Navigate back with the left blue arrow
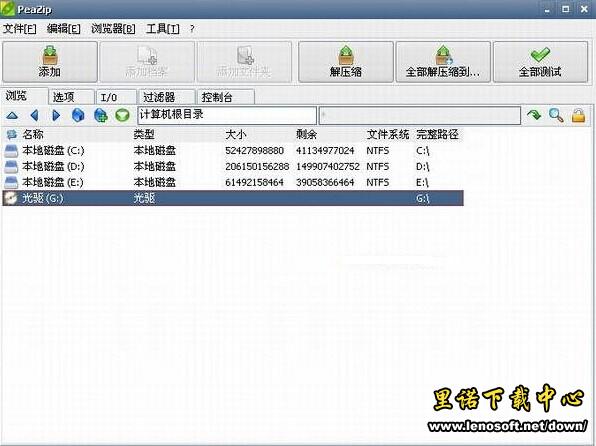 click(x=35, y=115)
